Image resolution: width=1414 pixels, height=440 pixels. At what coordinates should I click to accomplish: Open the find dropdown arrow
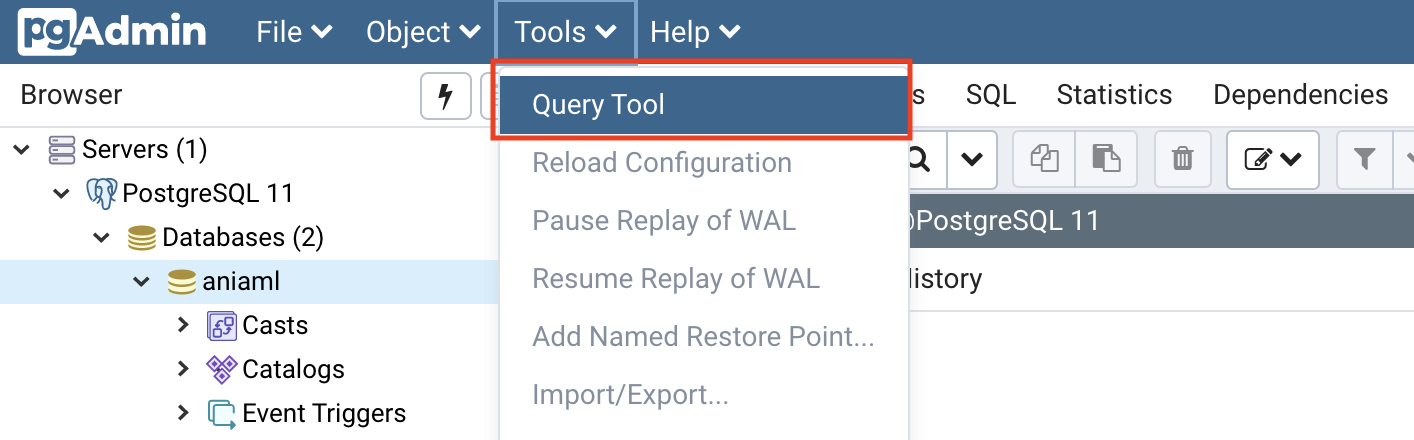(x=971, y=159)
